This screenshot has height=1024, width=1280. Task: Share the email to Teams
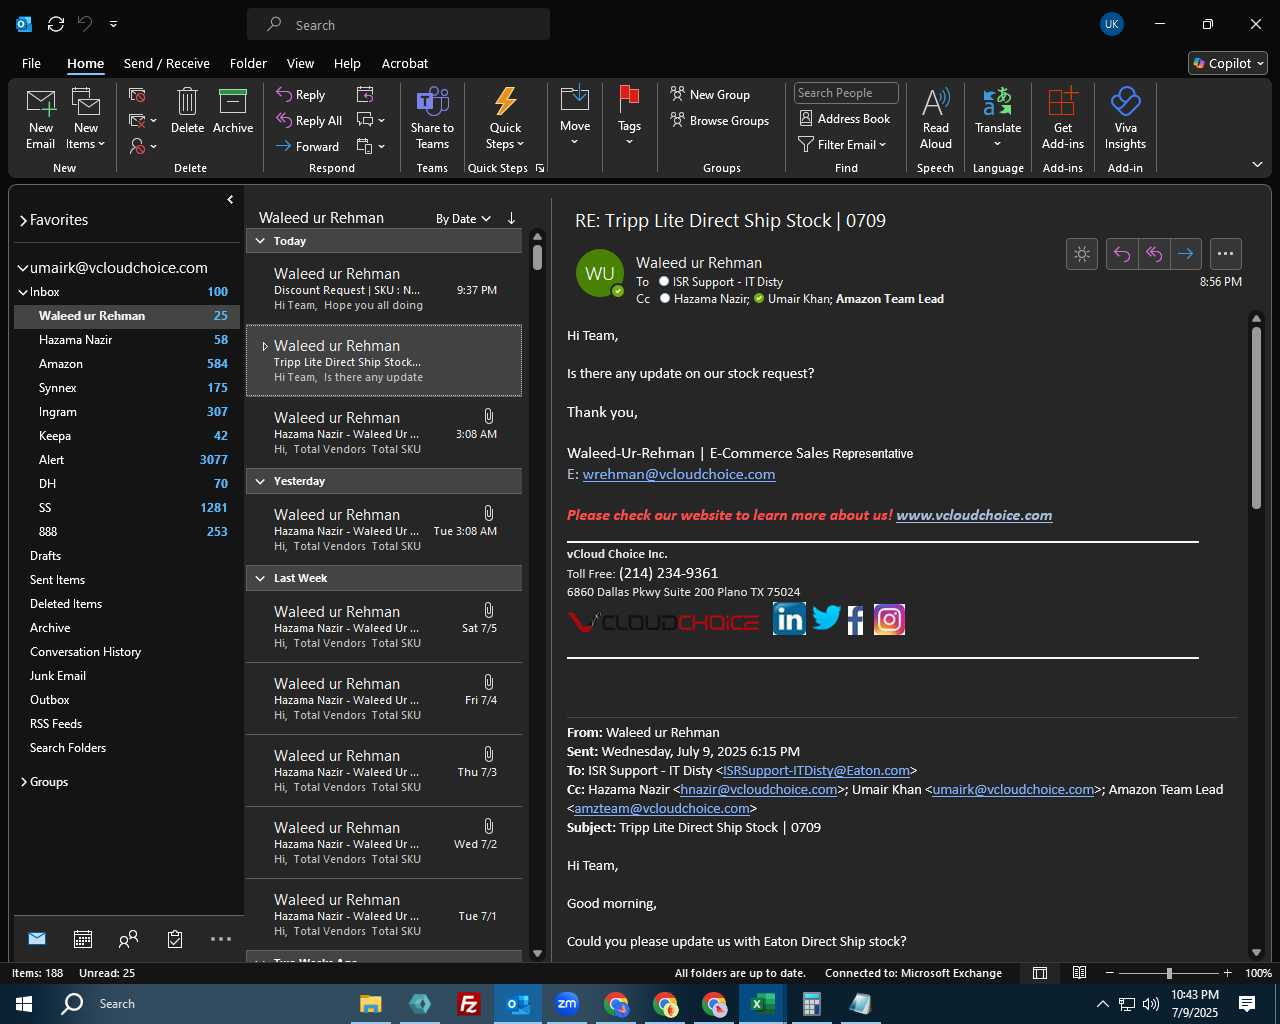pos(432,118)
